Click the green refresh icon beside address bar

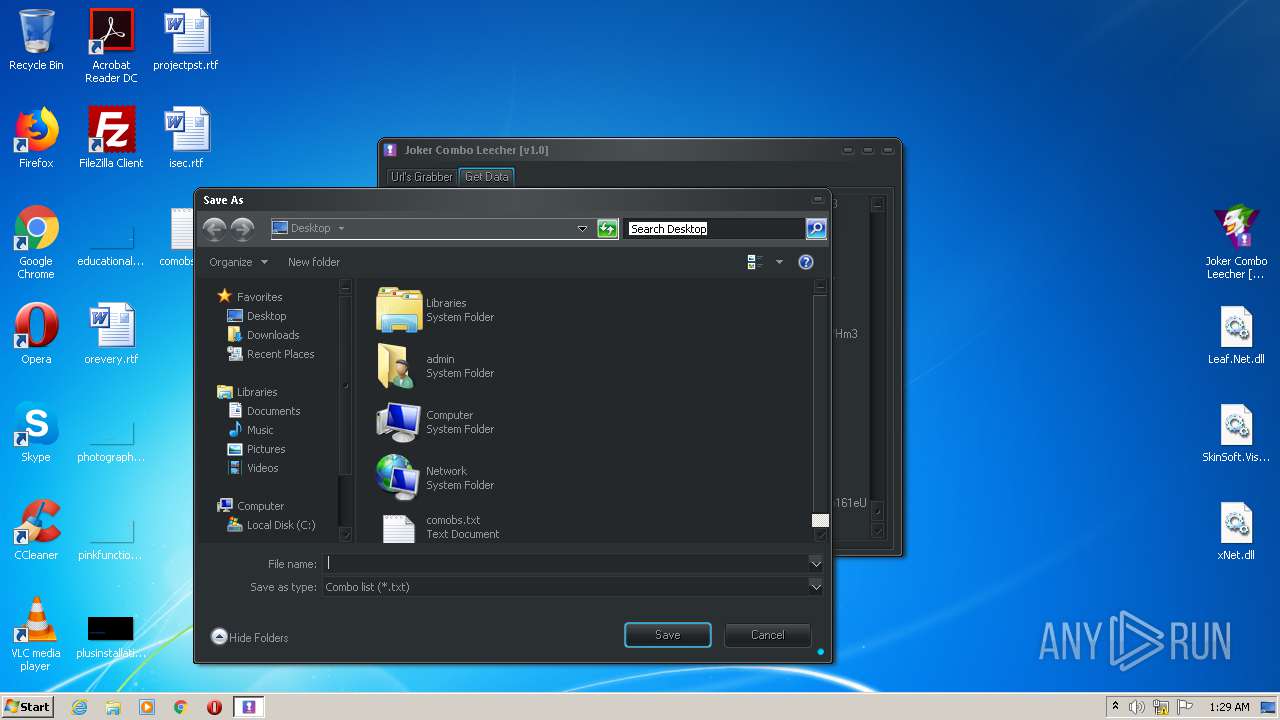point(607,229)
